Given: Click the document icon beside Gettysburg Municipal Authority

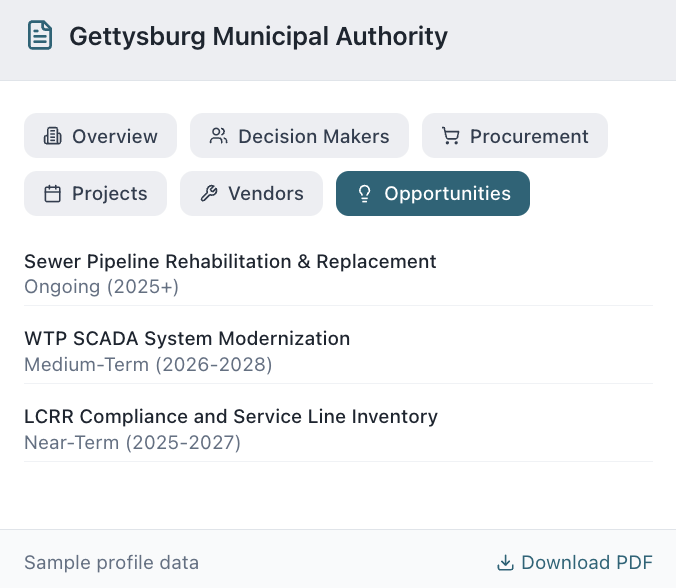Looking at the screenshot, I should click(40, 37).
